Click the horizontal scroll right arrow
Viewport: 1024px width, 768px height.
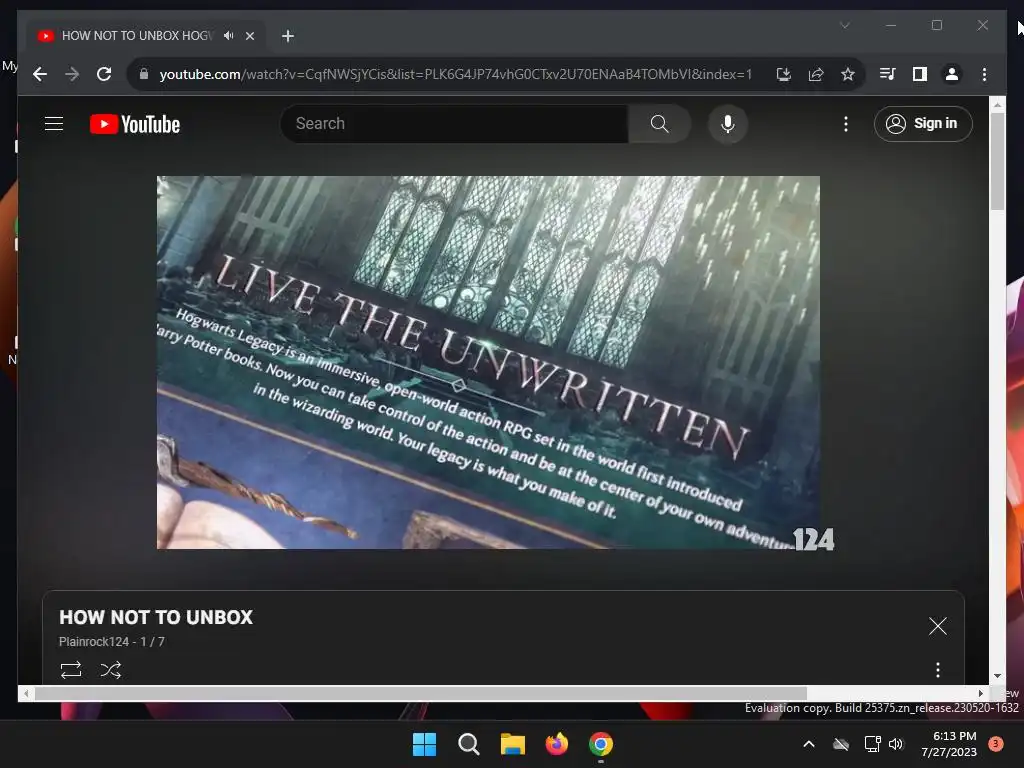pos(980,694)
